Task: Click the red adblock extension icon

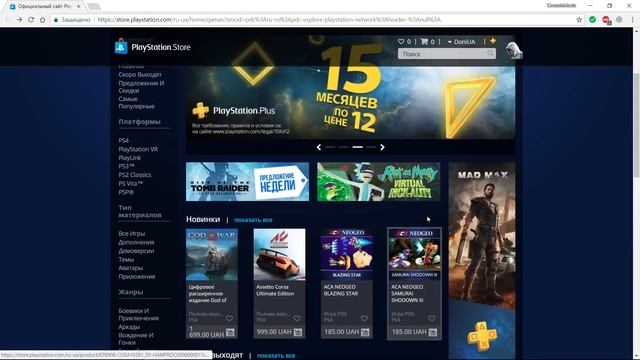Action: click(x=606, y=20)
